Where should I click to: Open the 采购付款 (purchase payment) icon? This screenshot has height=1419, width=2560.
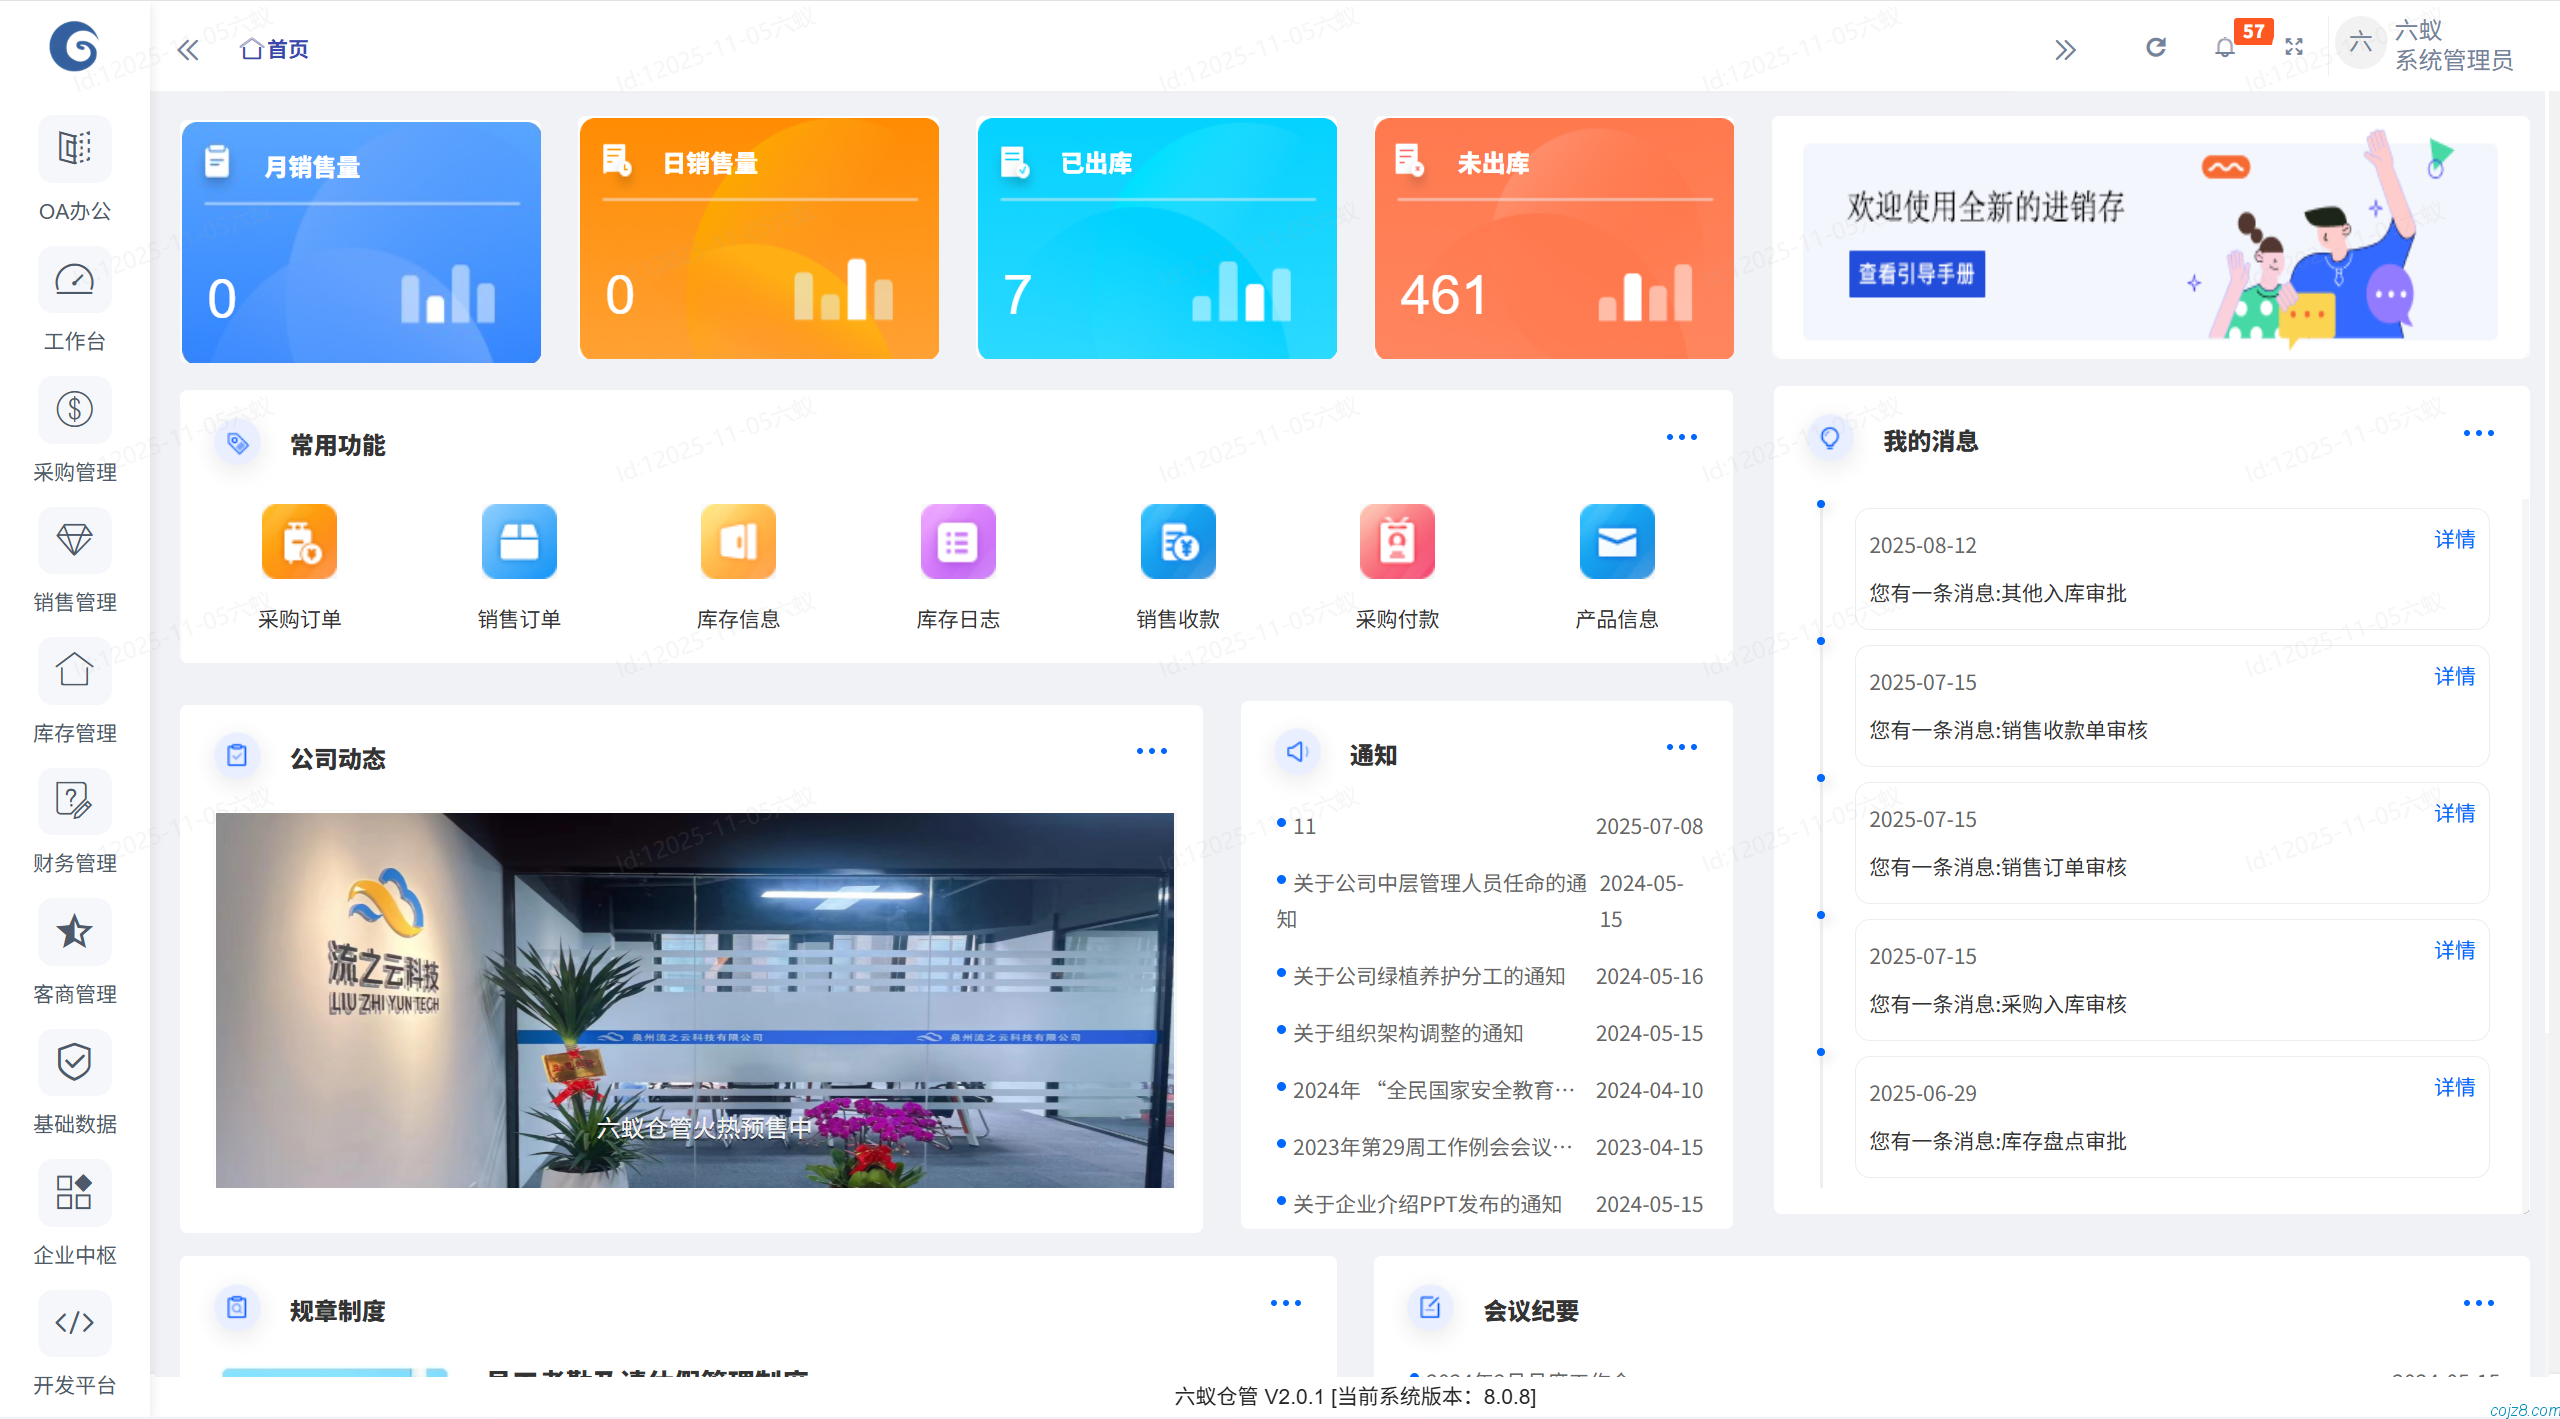click(1396, 541)
